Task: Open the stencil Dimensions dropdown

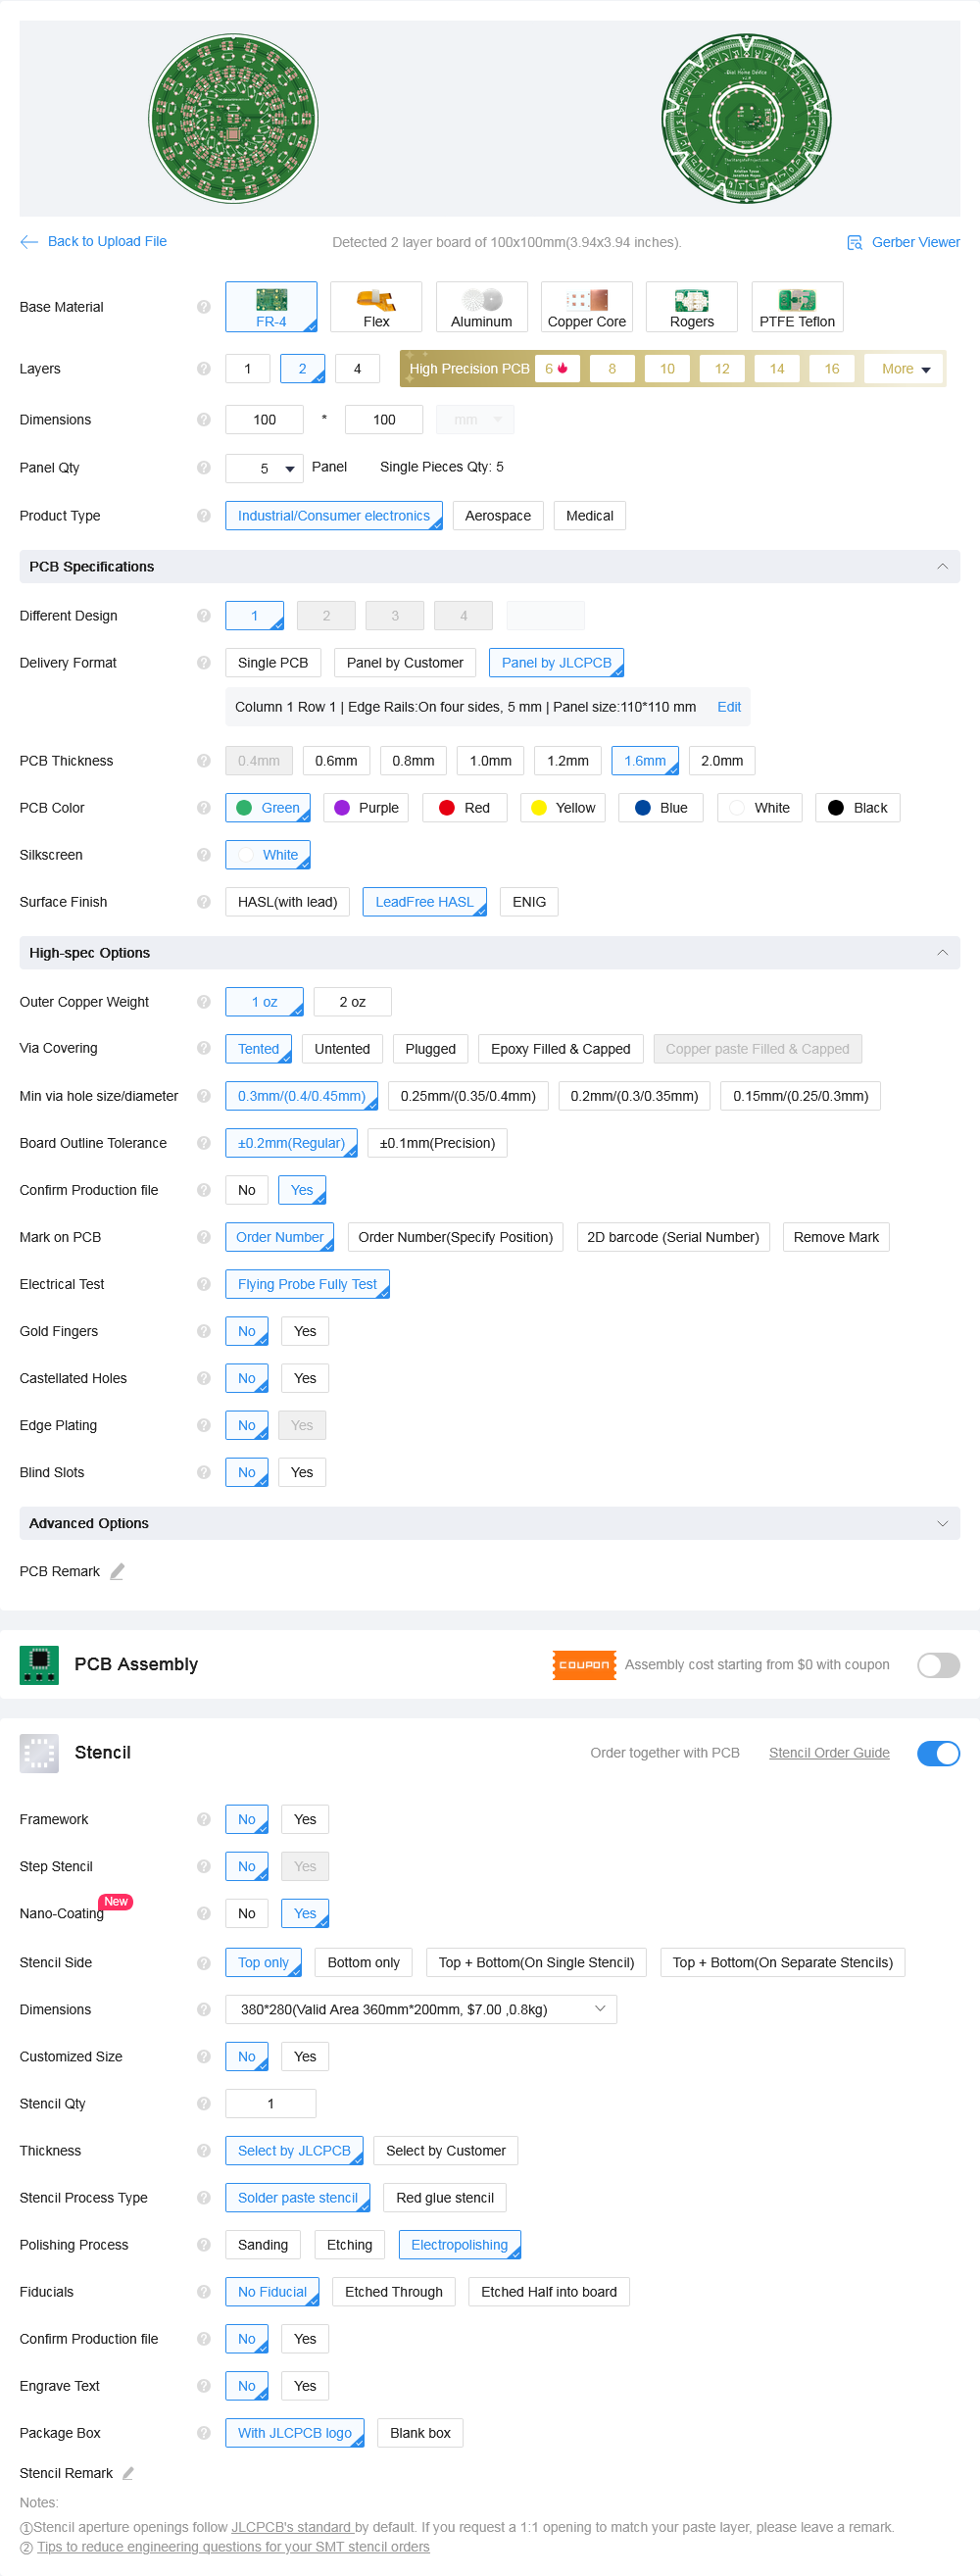Action: pyautogui.click(x=421, y=2009)
